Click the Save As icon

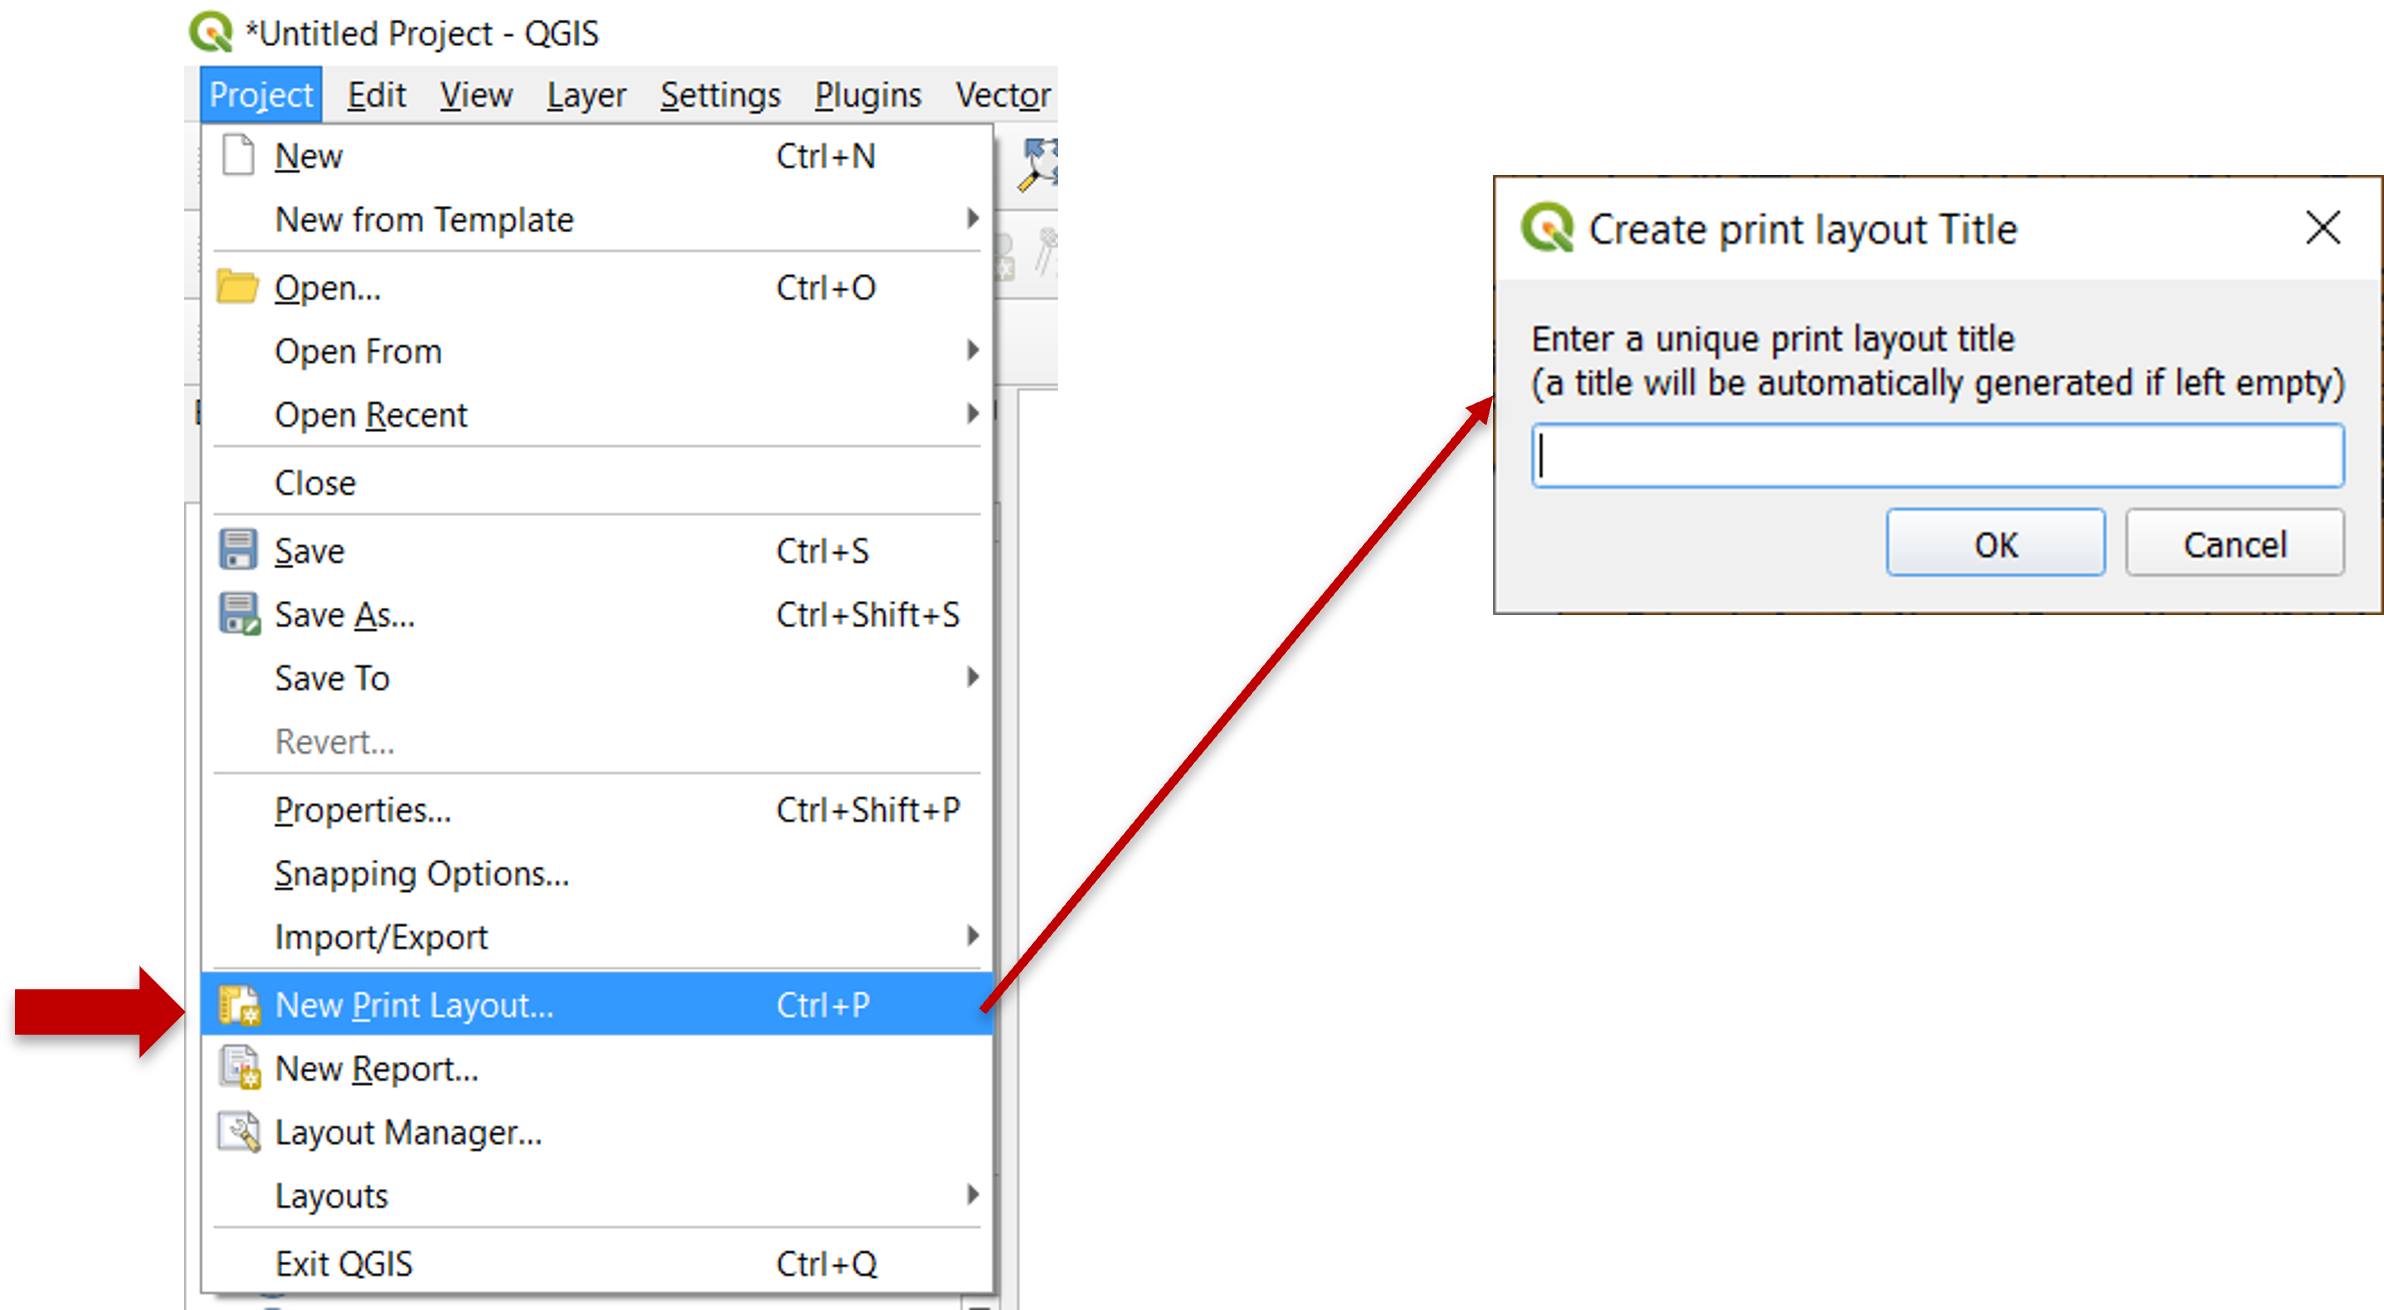click(239, 614)
